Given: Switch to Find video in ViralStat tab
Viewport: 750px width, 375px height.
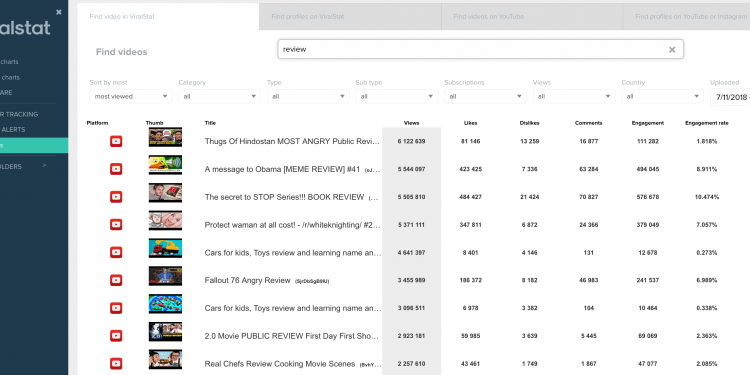Looking at the screenshot, I should tap(168, 17).
